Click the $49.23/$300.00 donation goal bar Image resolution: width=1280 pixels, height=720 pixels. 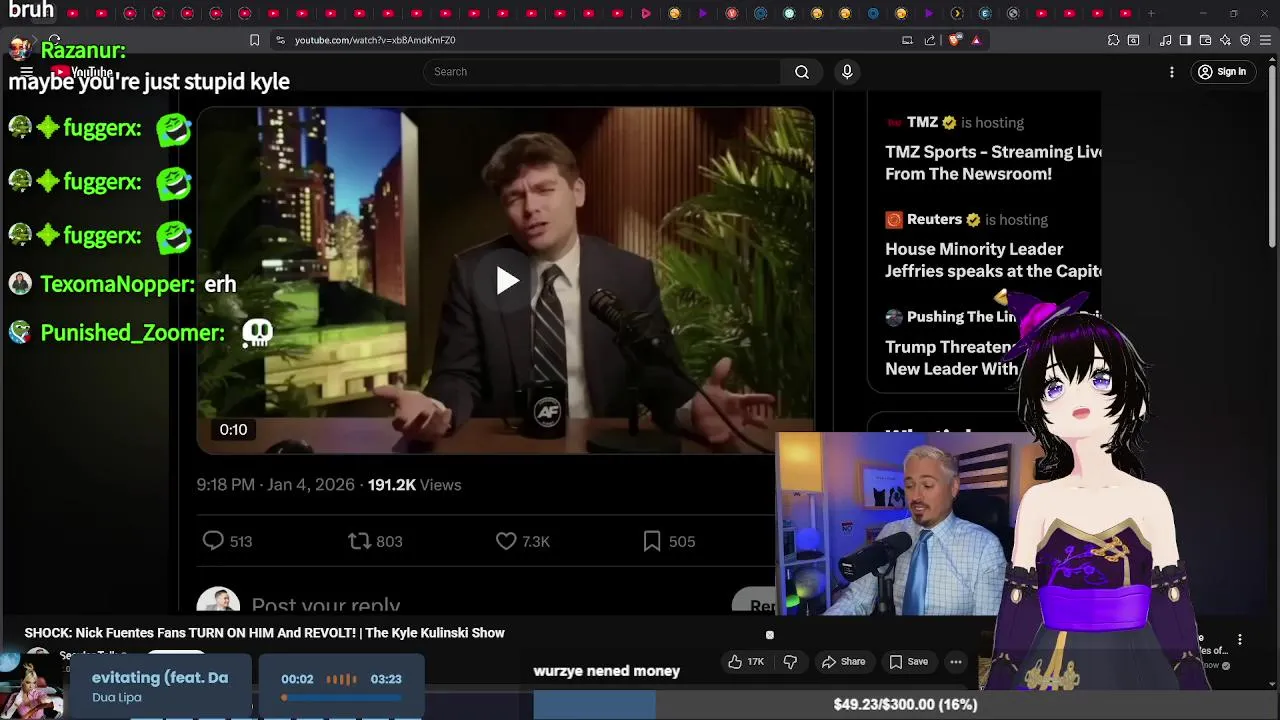tap(905, 705)
